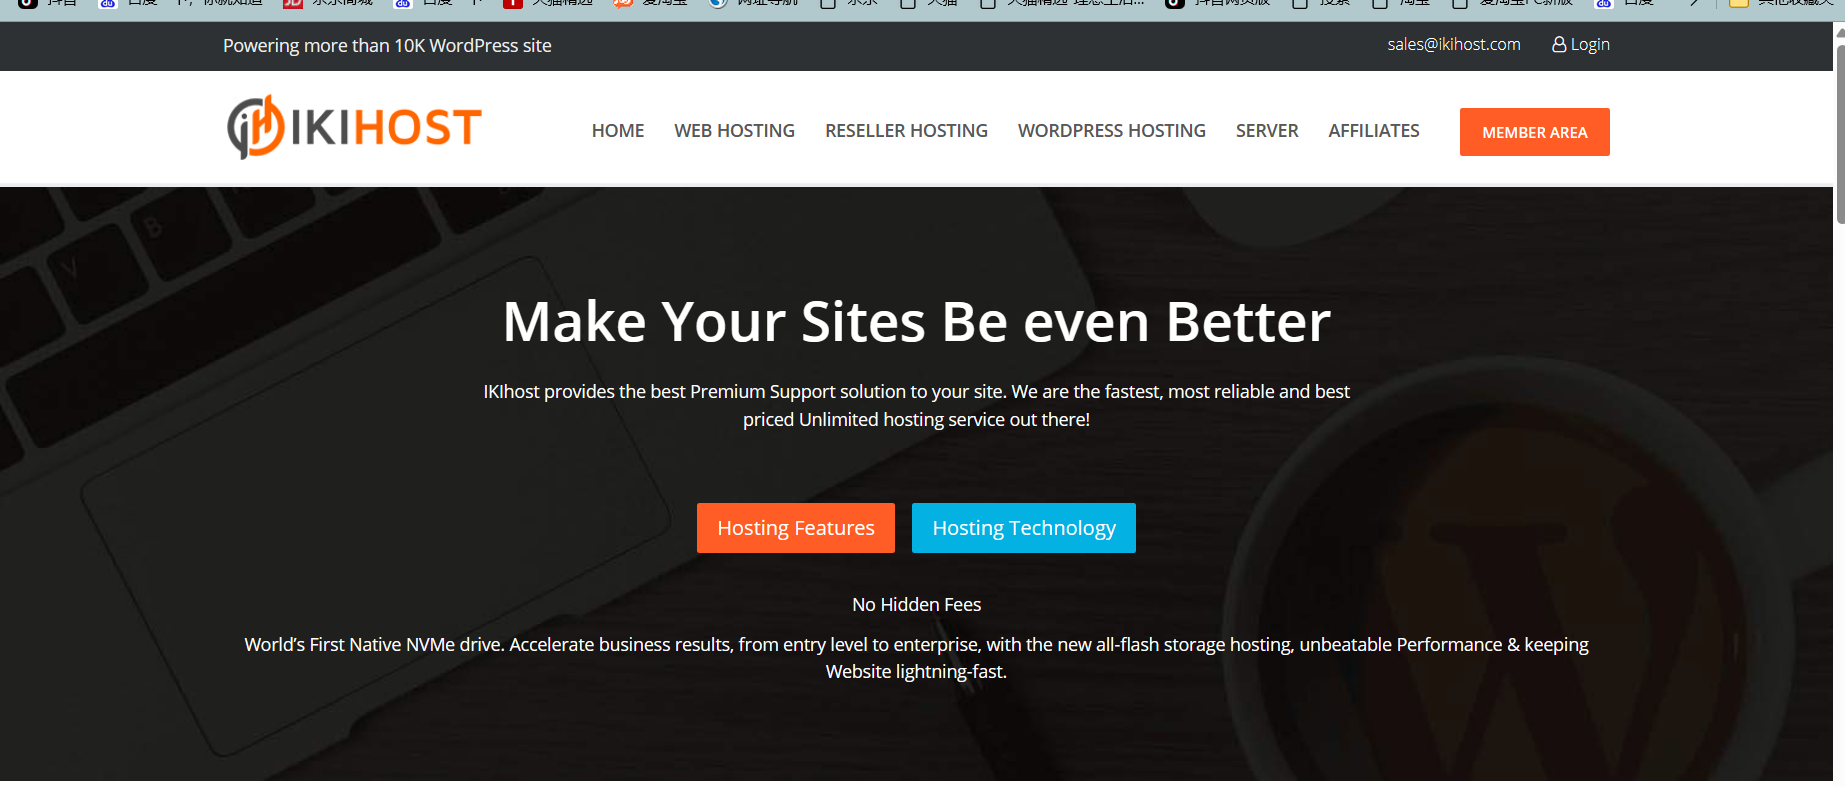Image resolution: width=1845 pixels, height=787 pixels.
Task: Open the red 天猫精选 bookmark icon
Action: (513, 3)
